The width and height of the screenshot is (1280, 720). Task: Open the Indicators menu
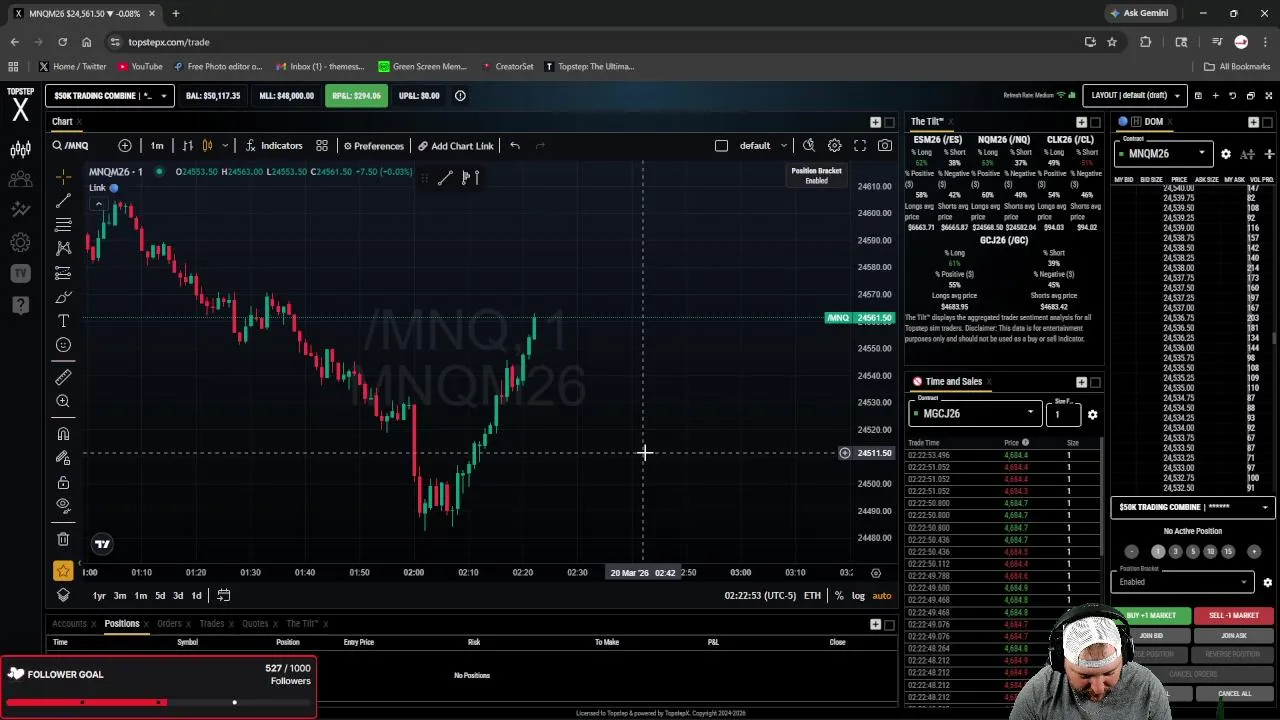pos(274,146)
